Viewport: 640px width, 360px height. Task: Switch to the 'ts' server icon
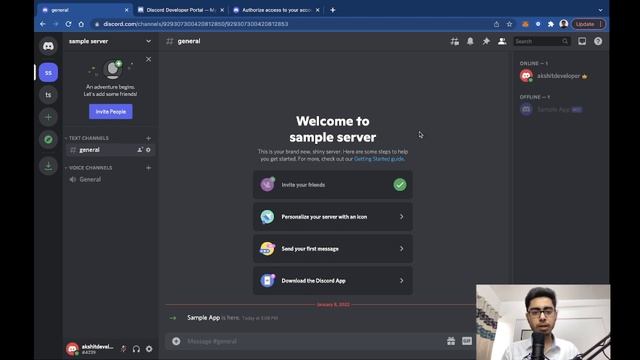point(48,95)
